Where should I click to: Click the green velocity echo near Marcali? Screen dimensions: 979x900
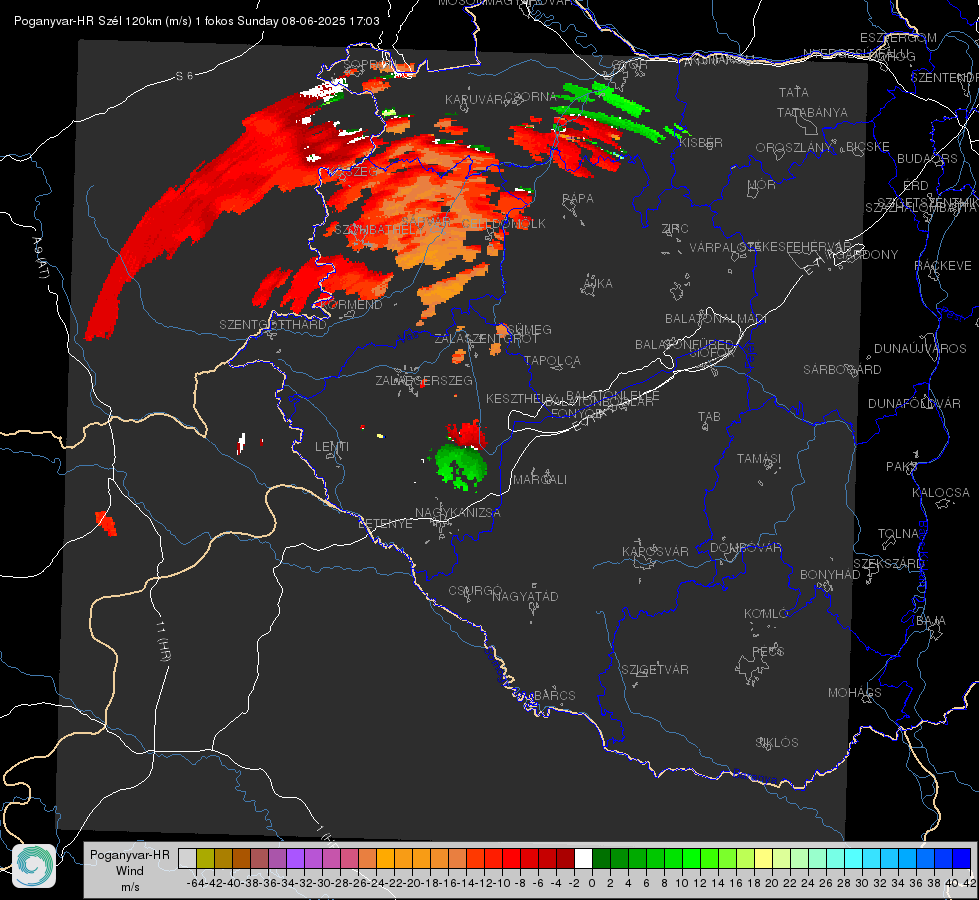(x=462, y=467)
